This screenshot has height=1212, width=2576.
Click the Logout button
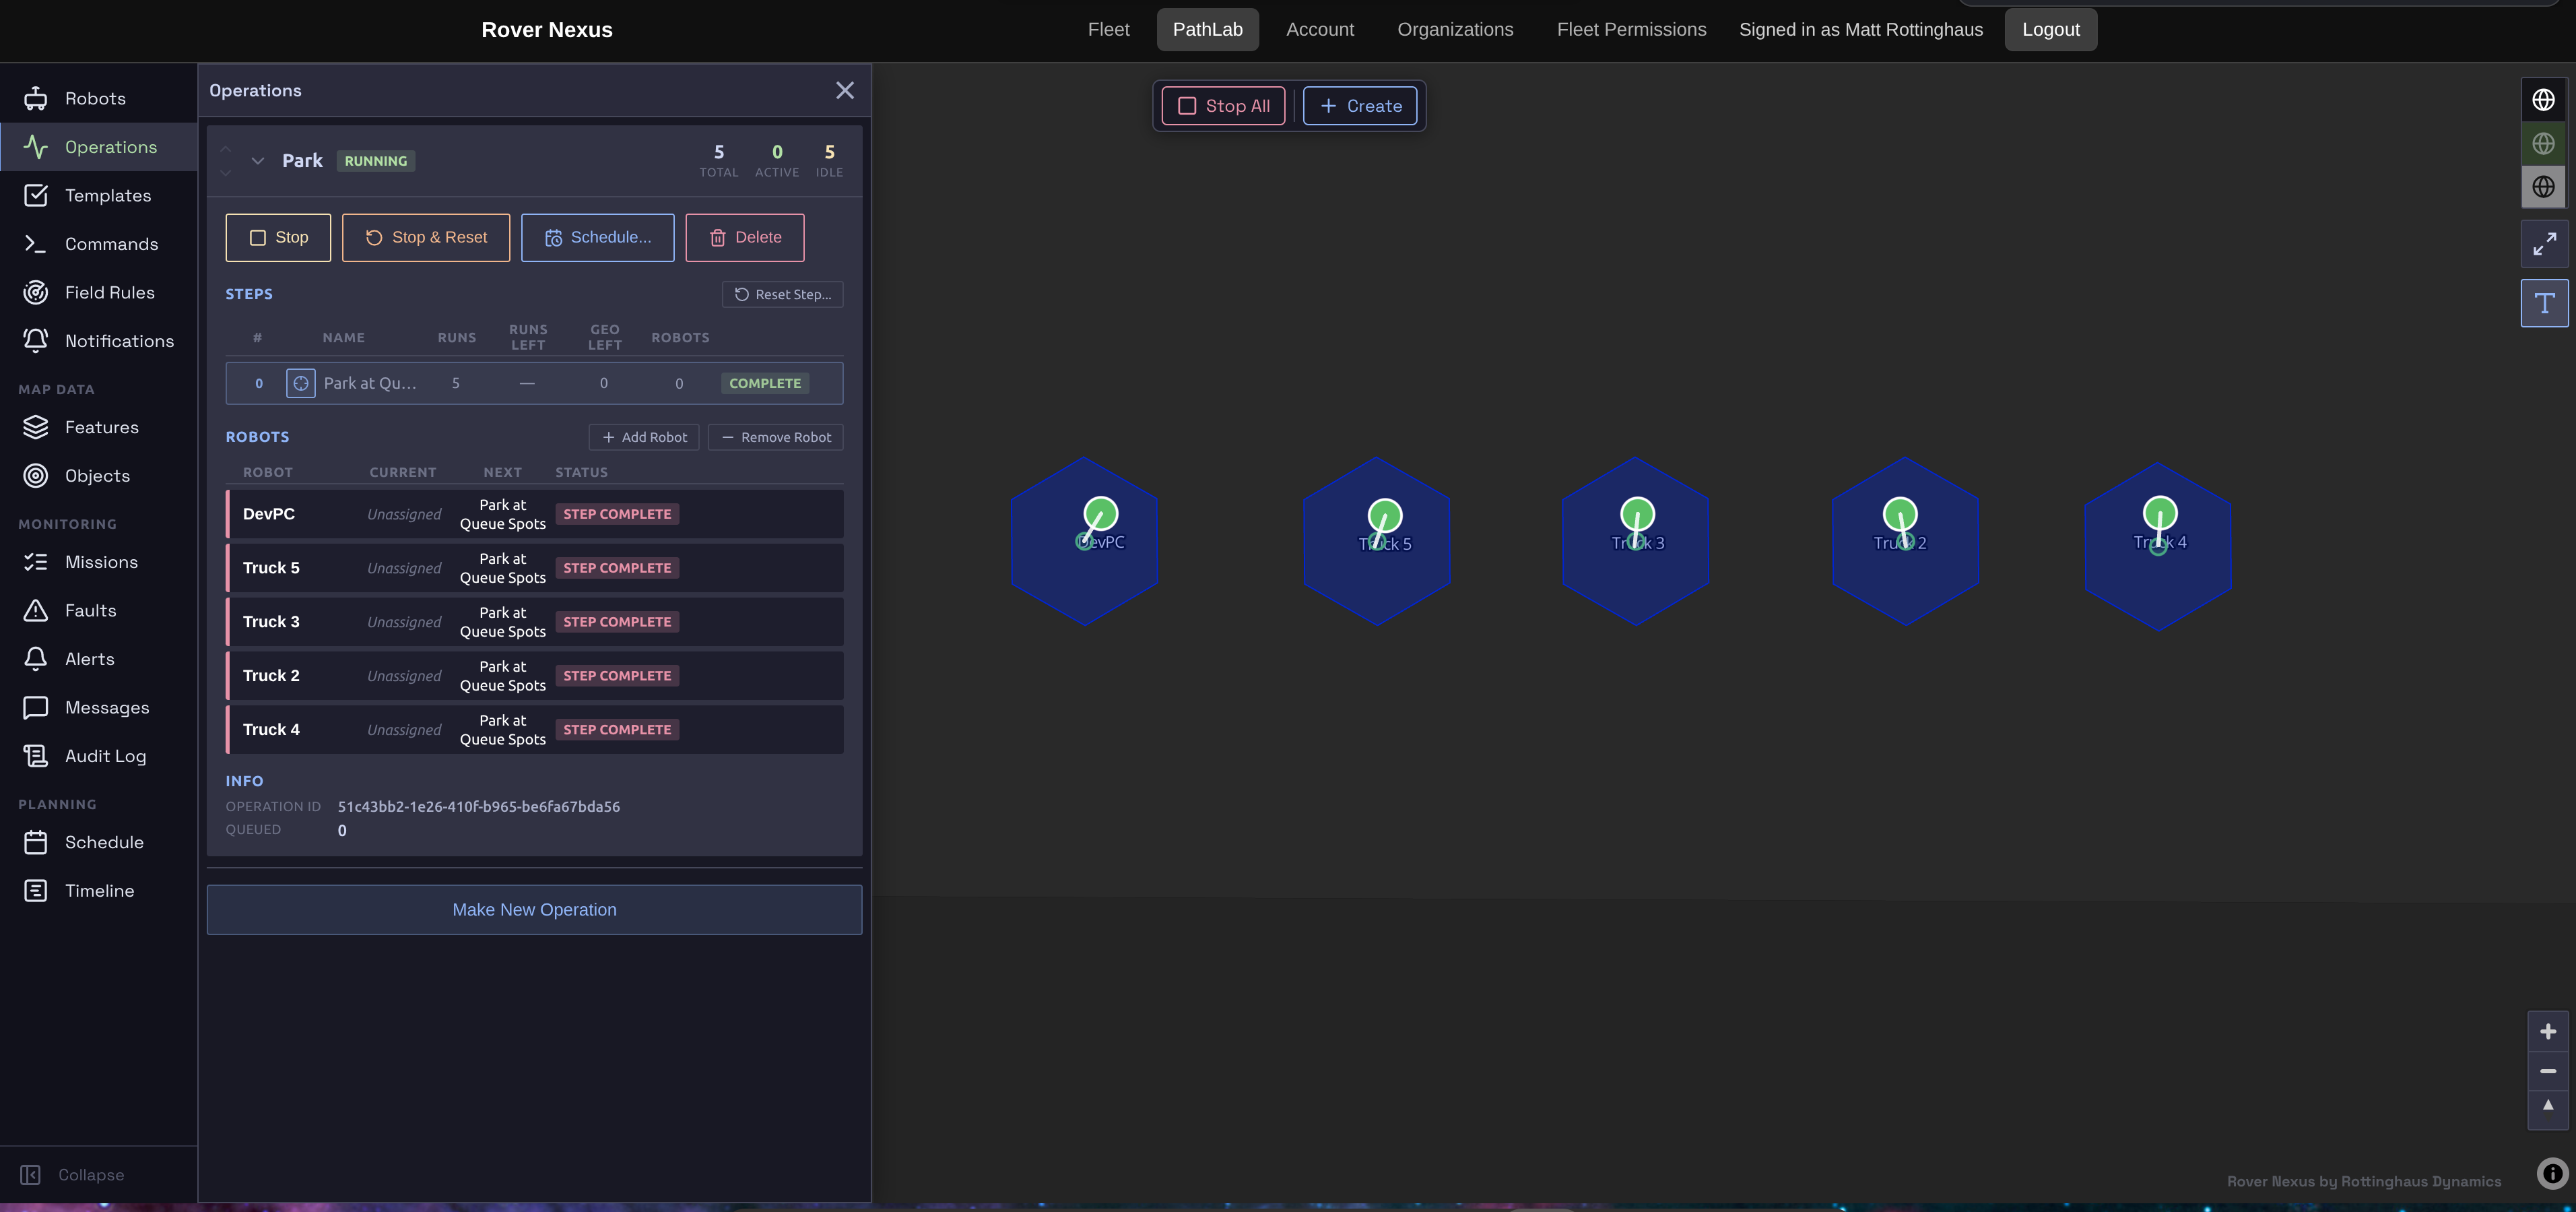coord(2050,30)
